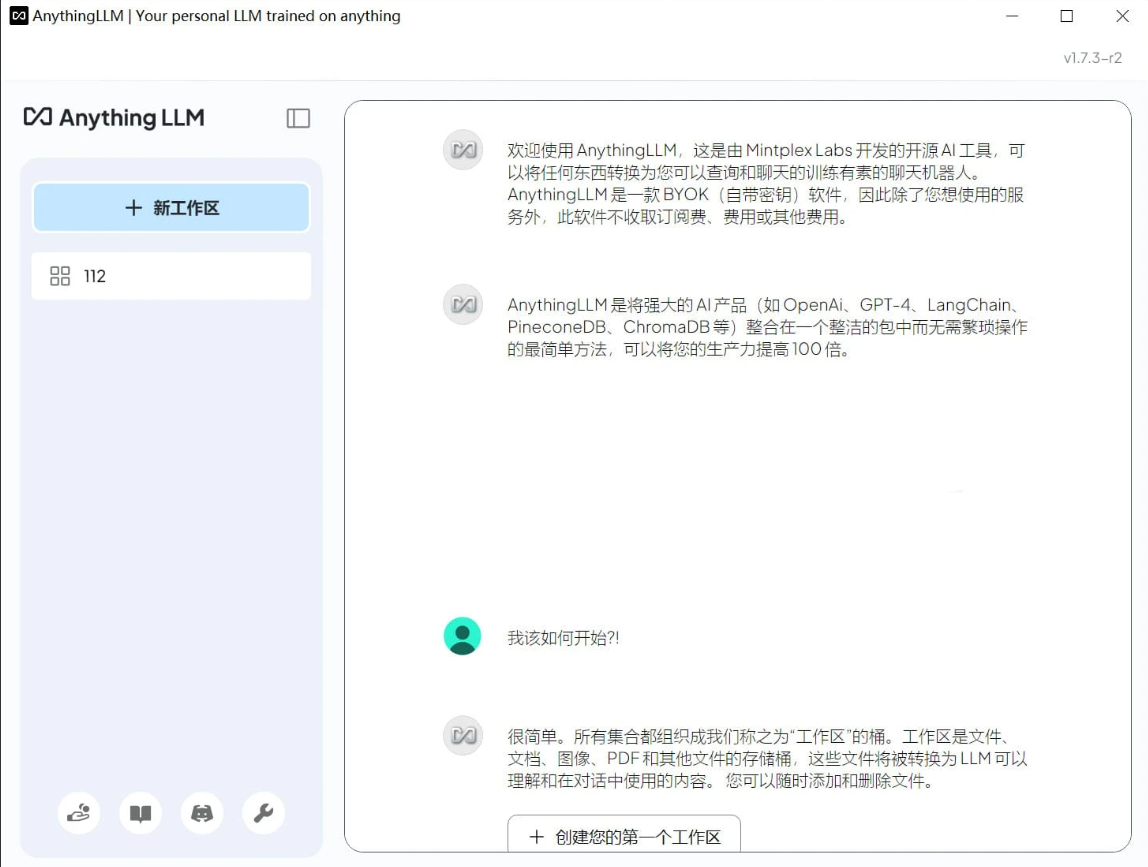This screenshot has width=1148, height=867.
Task: Collapse the sidebar with the panel icon
Action: click(298, 118)
